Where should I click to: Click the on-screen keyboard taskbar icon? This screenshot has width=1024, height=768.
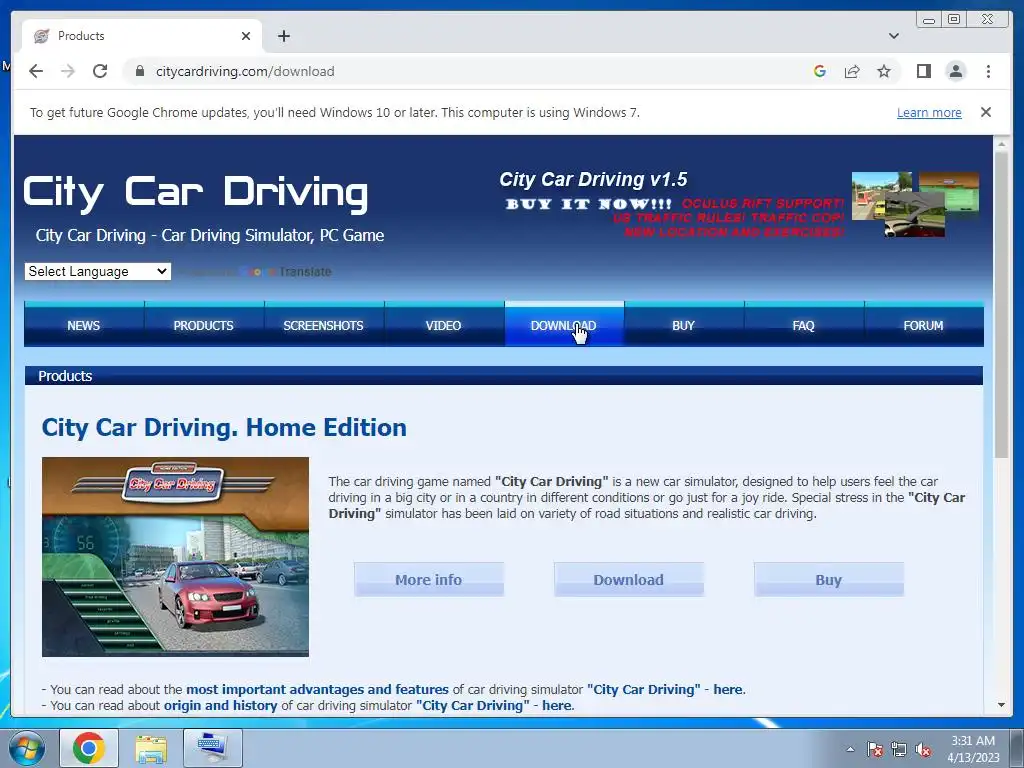213,748
